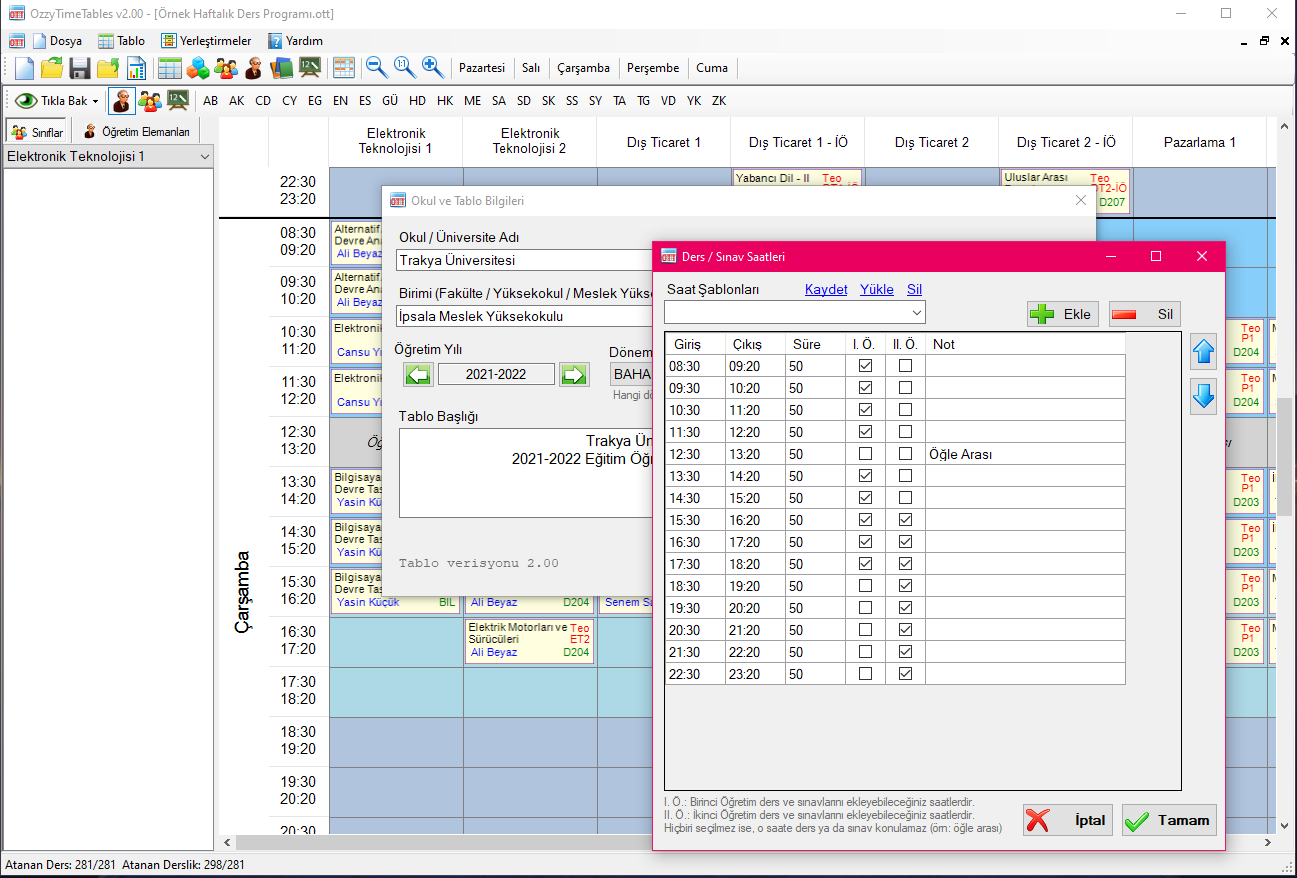Click the Kaydet link for time templates
The image size is (1297, 878).
(x=826, y=289)
